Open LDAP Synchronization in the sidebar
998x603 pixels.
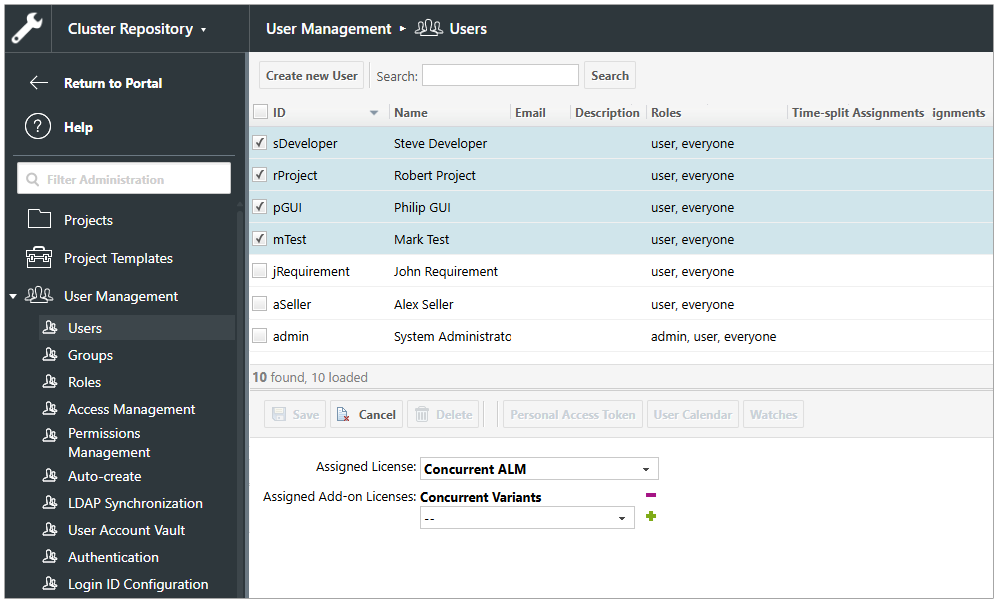[x=135, y=503]
